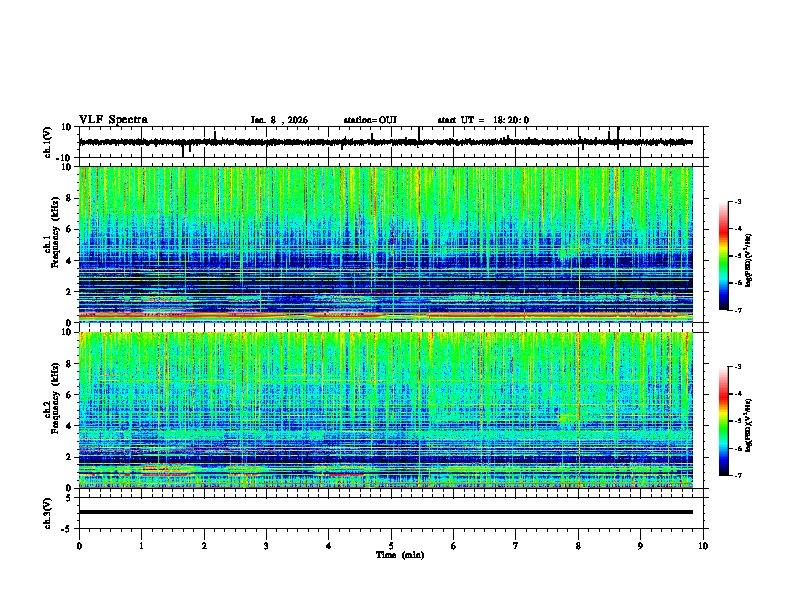The height and width of the screenshot is (612, 792).
Task: Click the ch.2 "Frequency (kHz)" axis label
Action: [55, 398]
